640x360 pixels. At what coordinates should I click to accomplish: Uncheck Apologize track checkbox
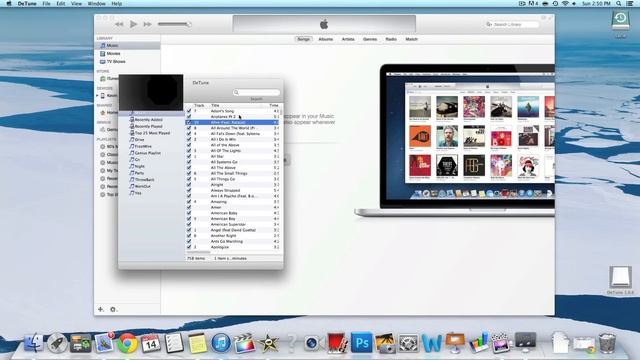189,247
